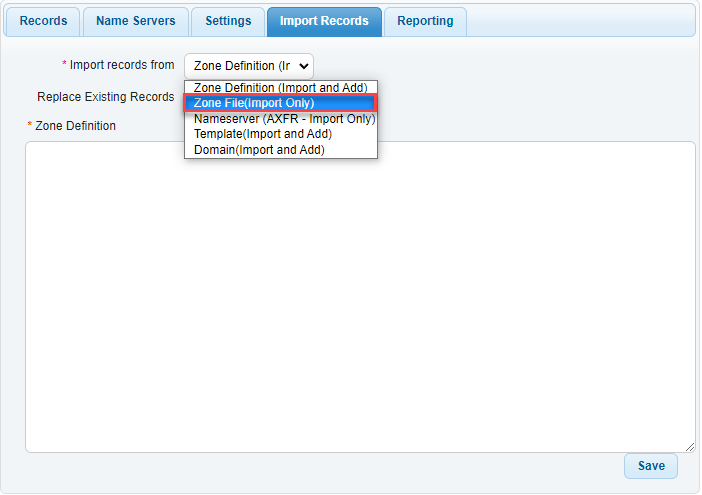Click the Replace Existing Records label

[106, 97]
